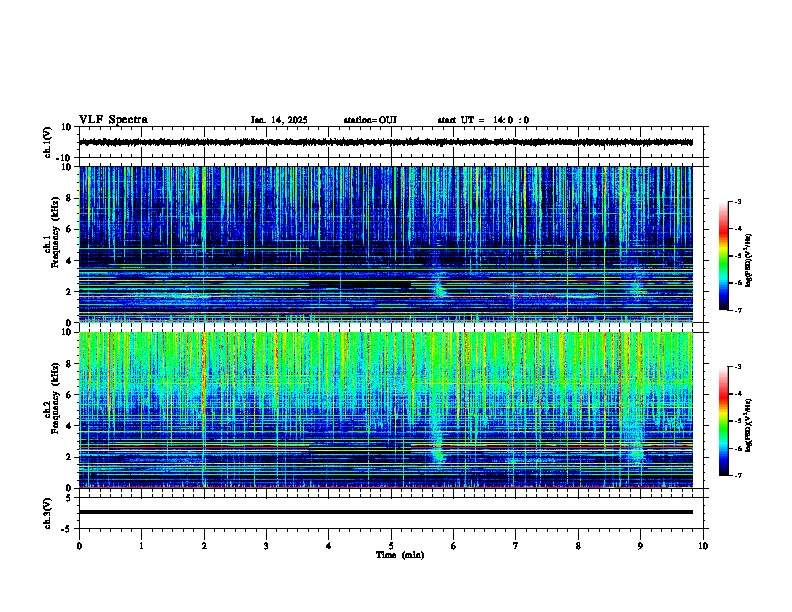Click the 'ch.3(V)' axis label
This screenshot has width=792, height=612.
click(47, 513)
